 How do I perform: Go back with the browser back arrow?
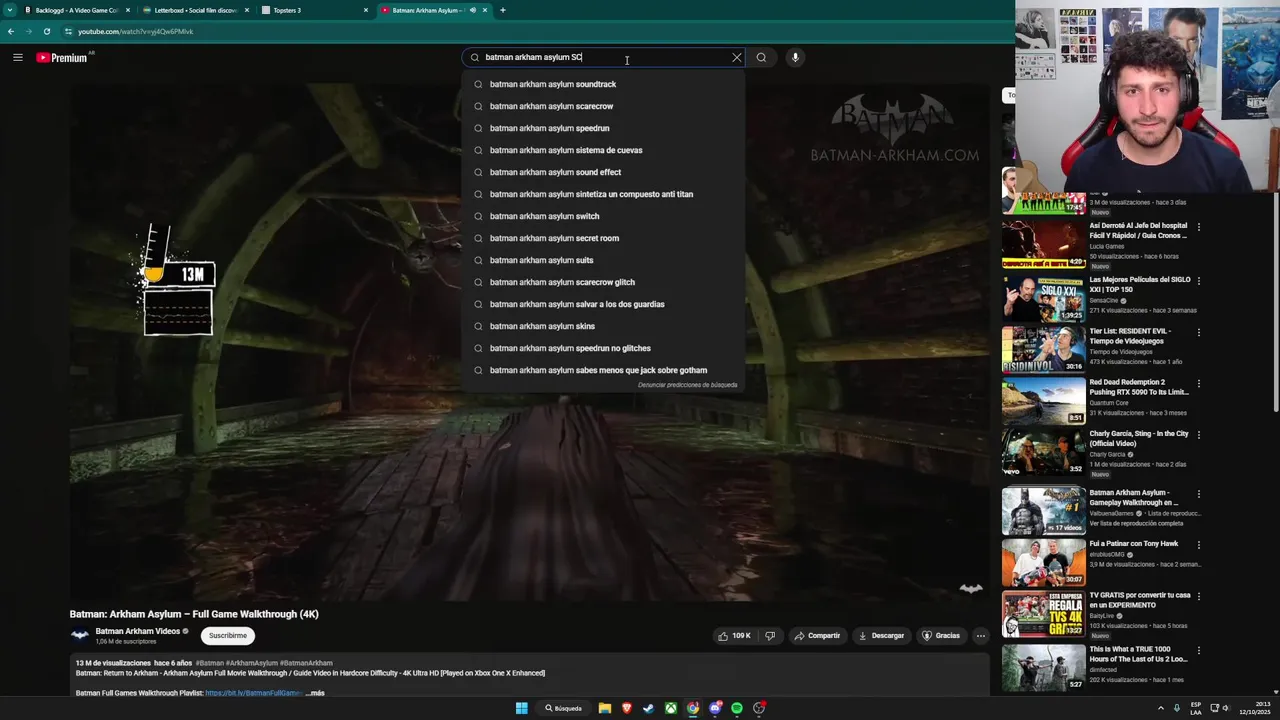pyautogui.click(x=10, y=31)
